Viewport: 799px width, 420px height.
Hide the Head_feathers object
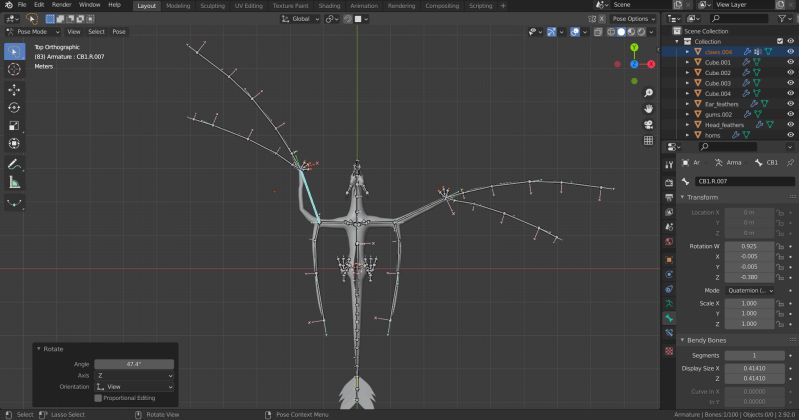coord(790,125)
